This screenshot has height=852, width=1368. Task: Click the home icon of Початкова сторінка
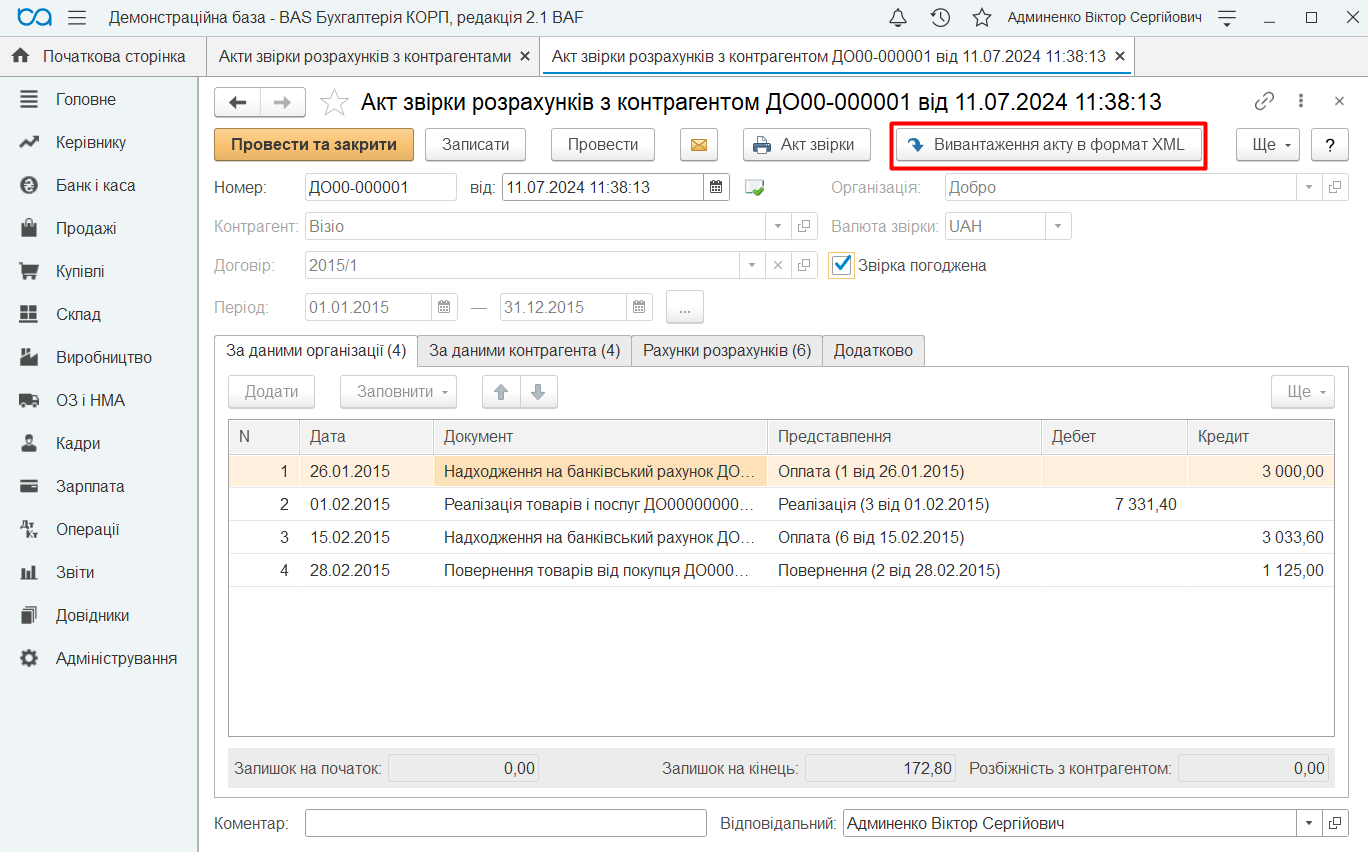tap(20, 56)
